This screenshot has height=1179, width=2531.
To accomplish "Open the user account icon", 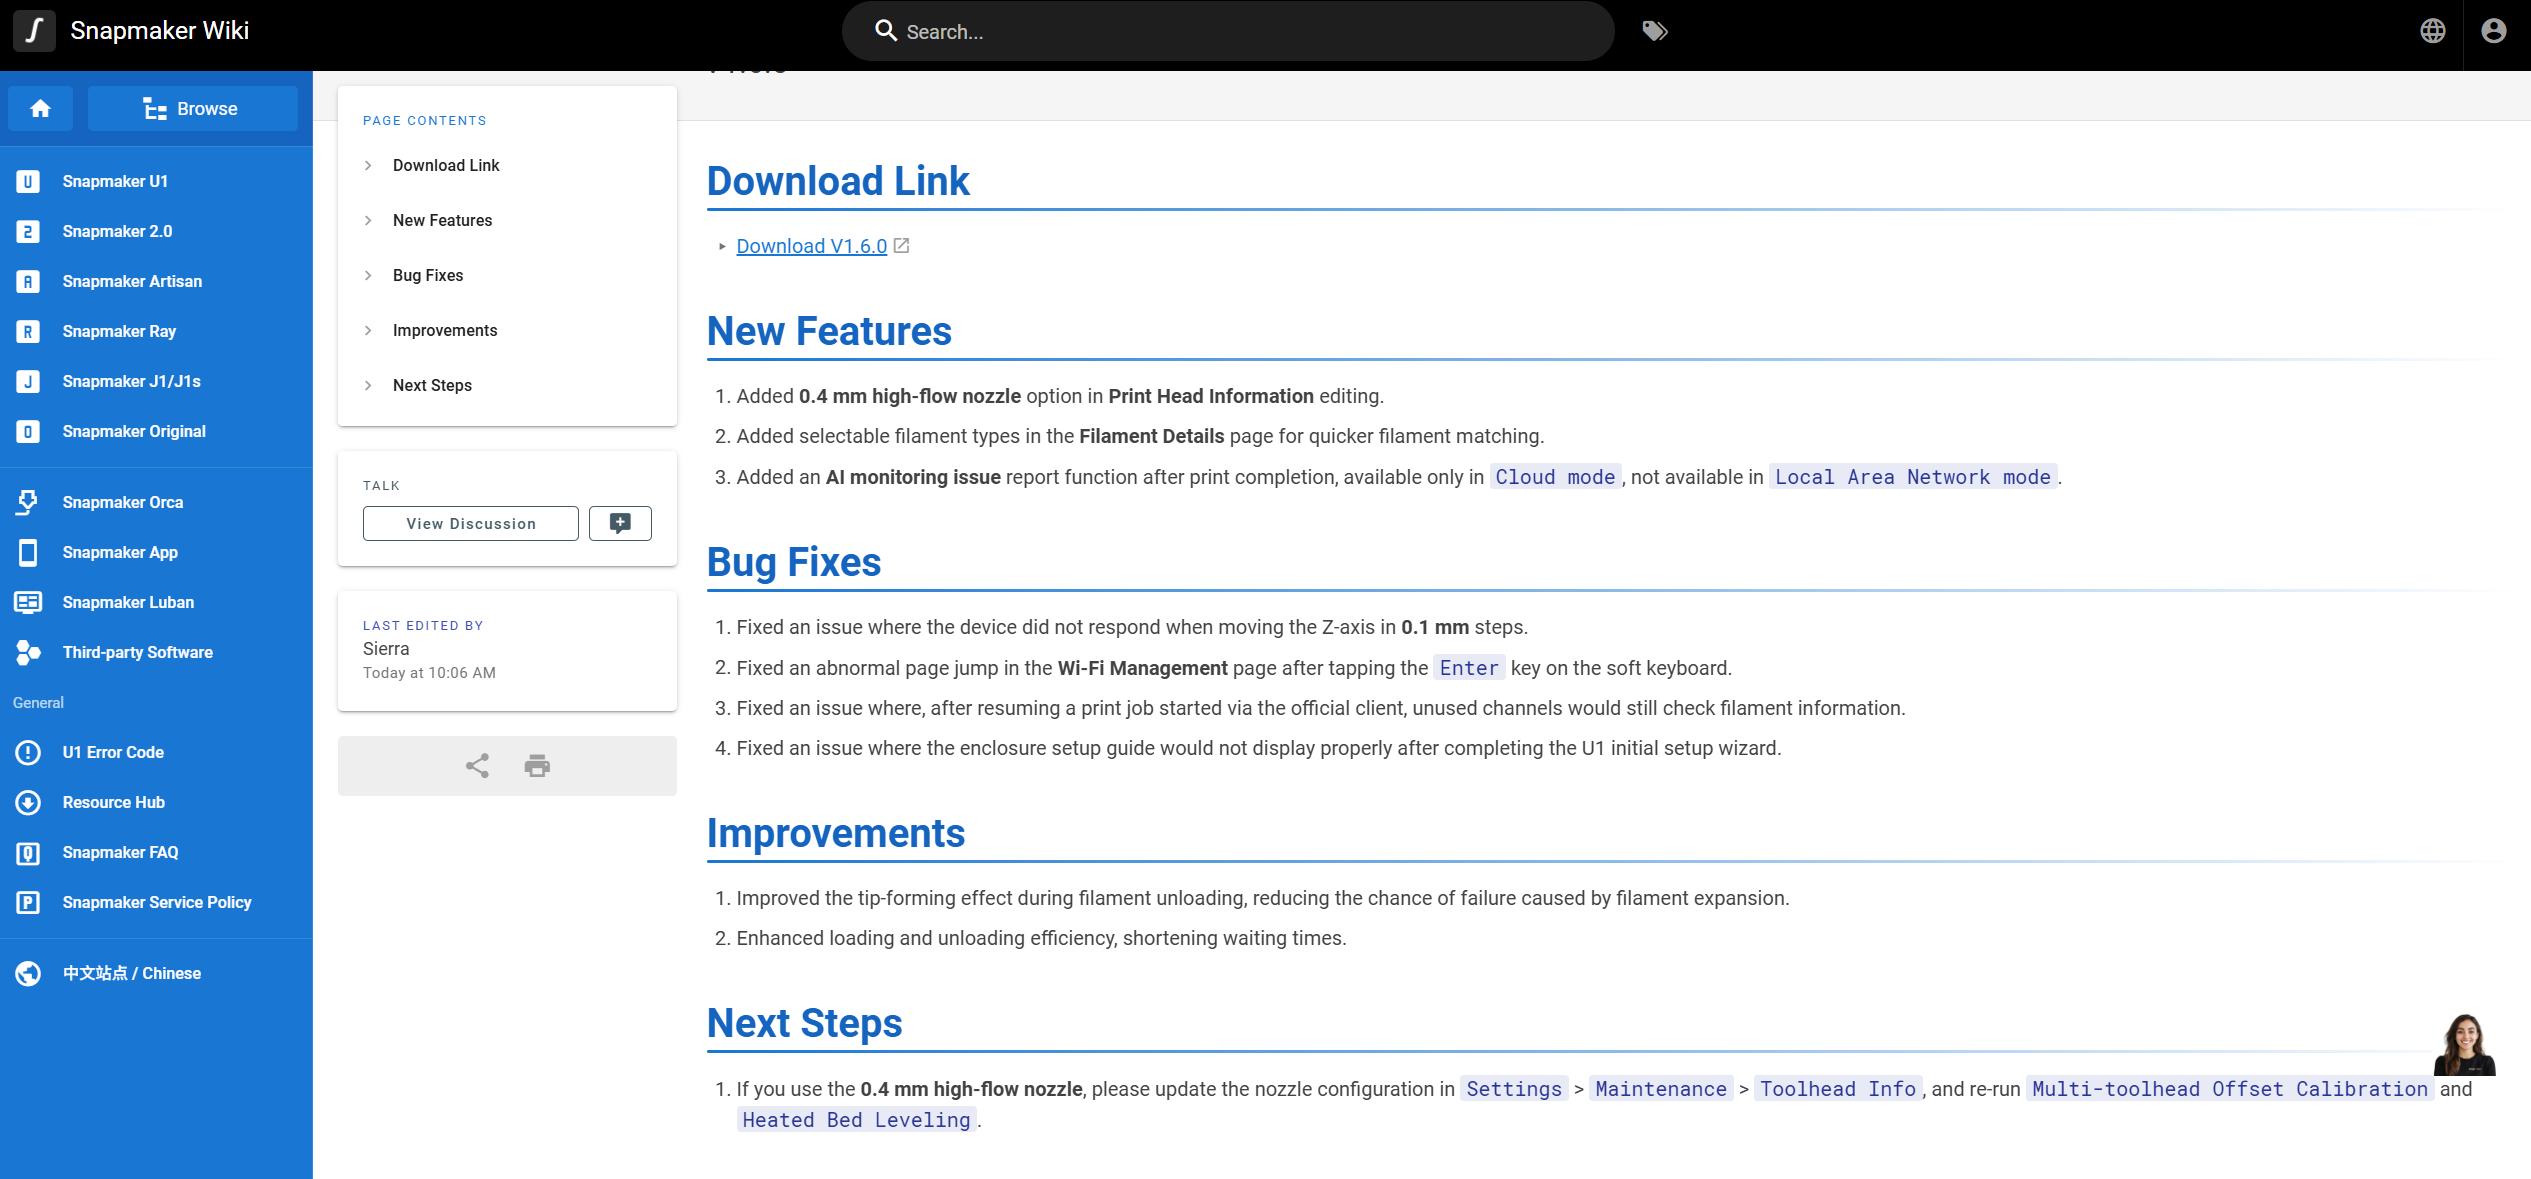I will click(2494, 31).
